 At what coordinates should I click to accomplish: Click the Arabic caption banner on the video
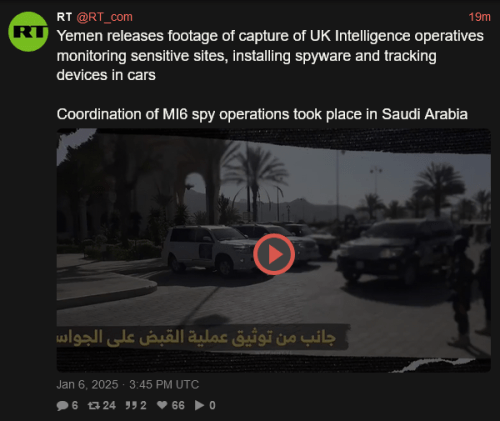tap(203, 337)
